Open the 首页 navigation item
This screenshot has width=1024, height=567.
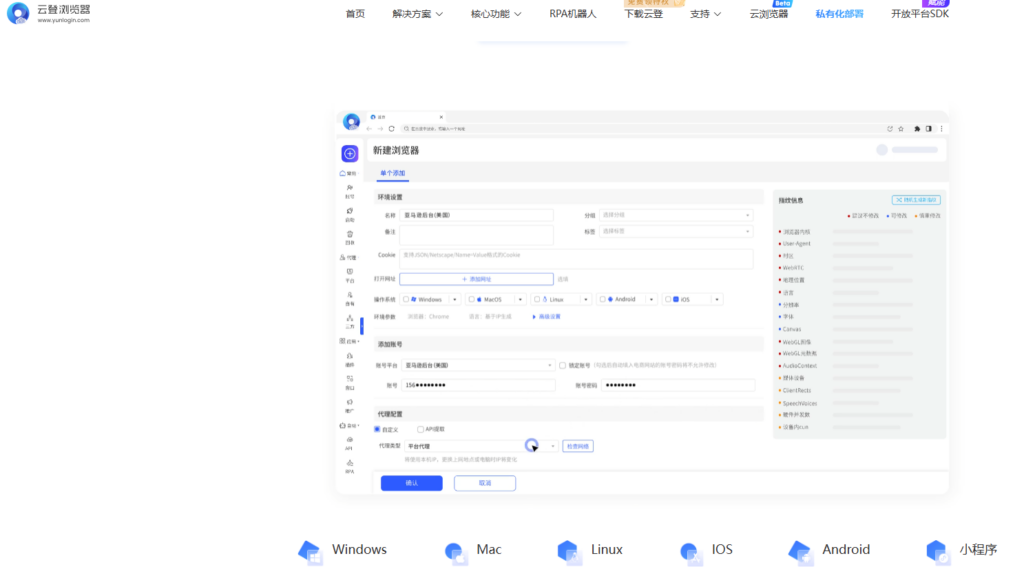pos(355,14)
